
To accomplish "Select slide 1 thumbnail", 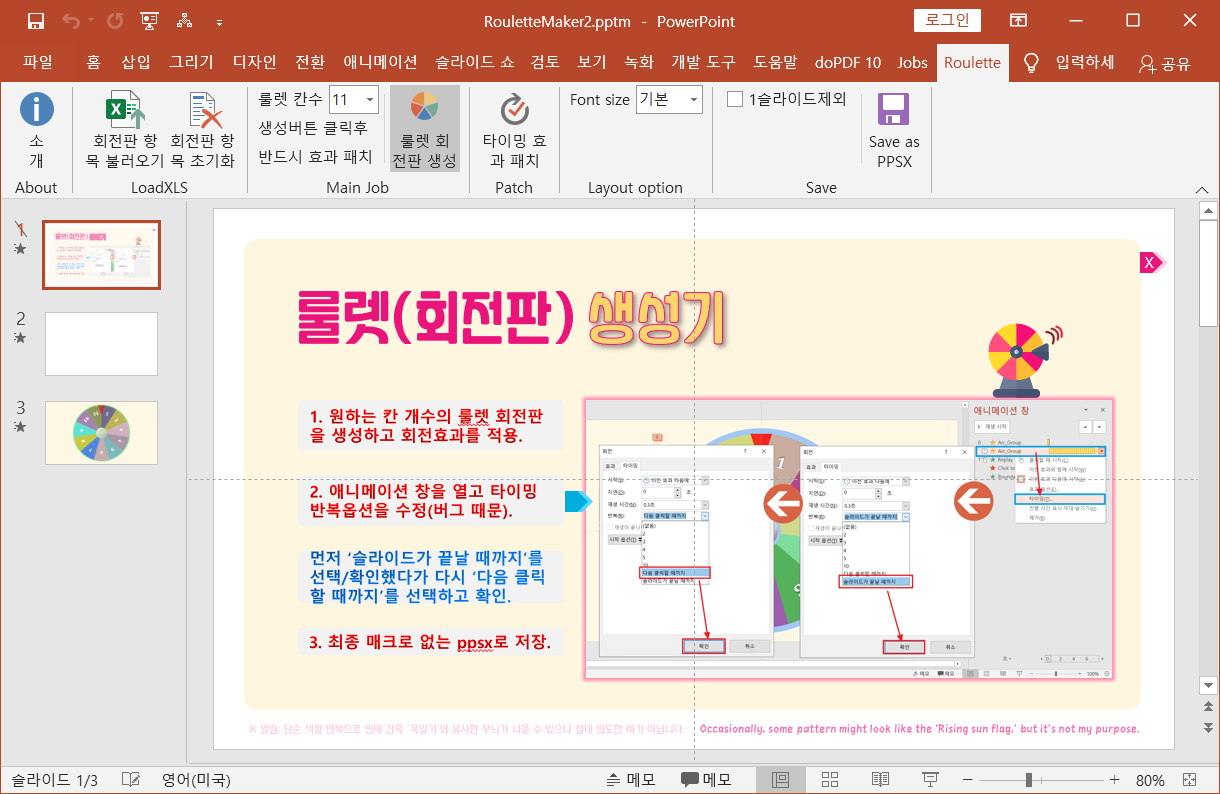I will tap(101, 255).
